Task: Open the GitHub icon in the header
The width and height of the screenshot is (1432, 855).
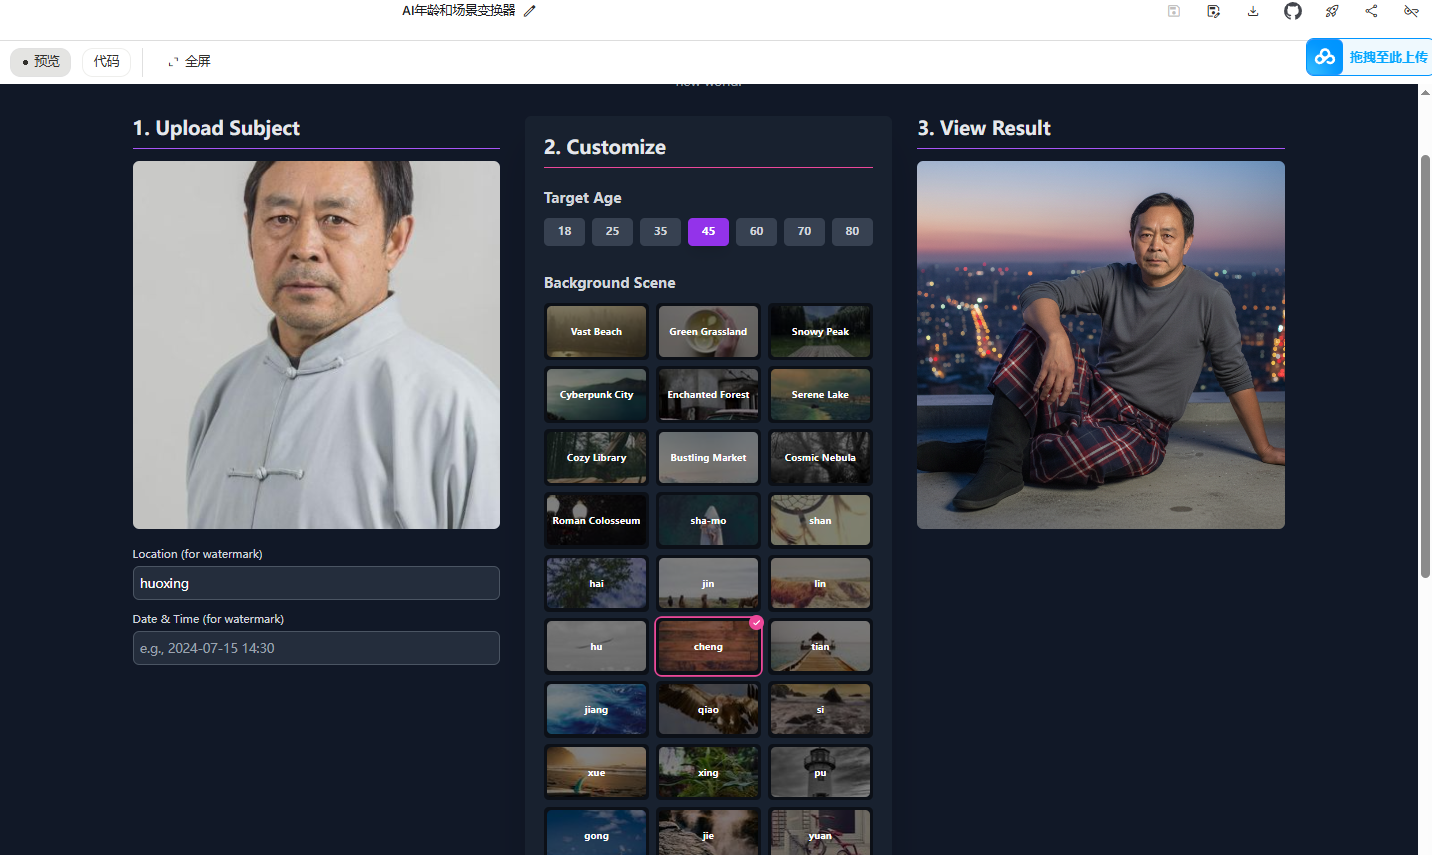Action: [x=1293, y=11]
